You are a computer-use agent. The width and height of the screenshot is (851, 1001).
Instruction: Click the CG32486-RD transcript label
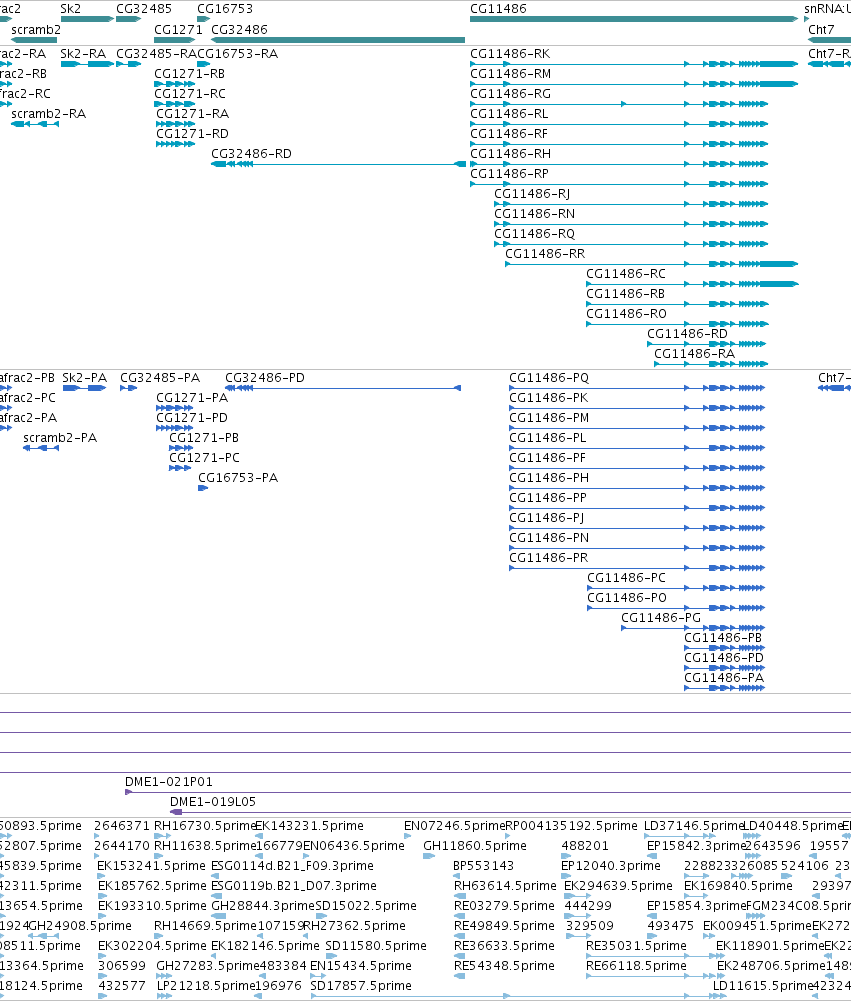[251, 154]
